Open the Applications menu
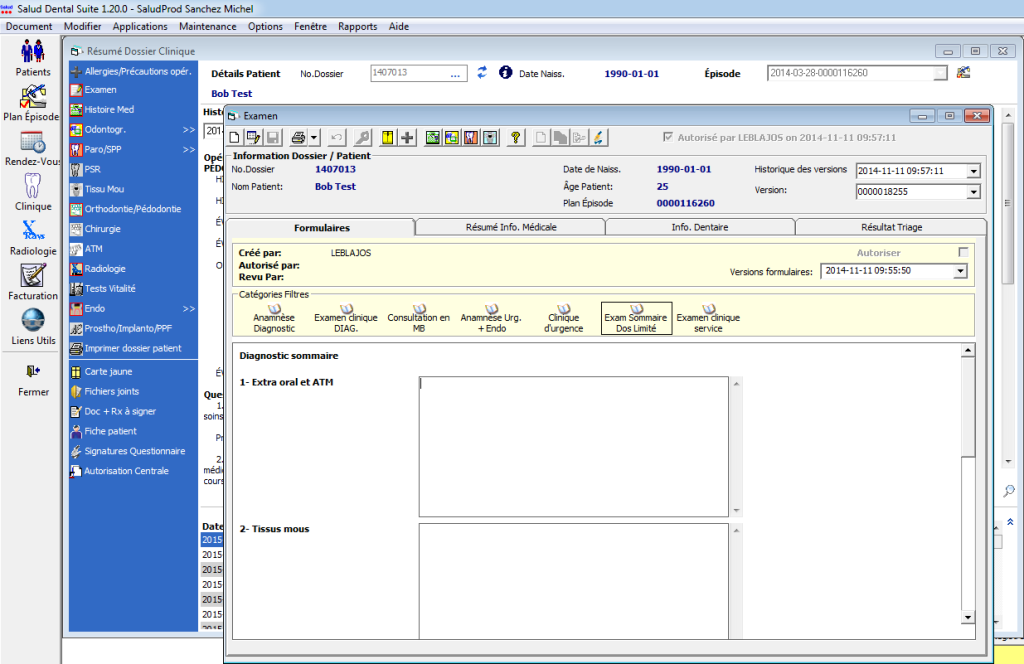The image size is (1024, 664). (140, 27)
